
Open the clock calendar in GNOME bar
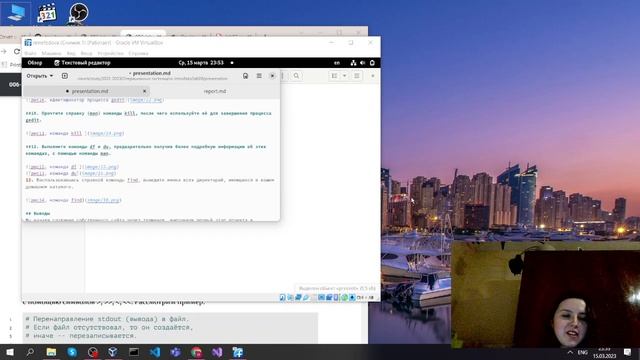coord(201,63)
